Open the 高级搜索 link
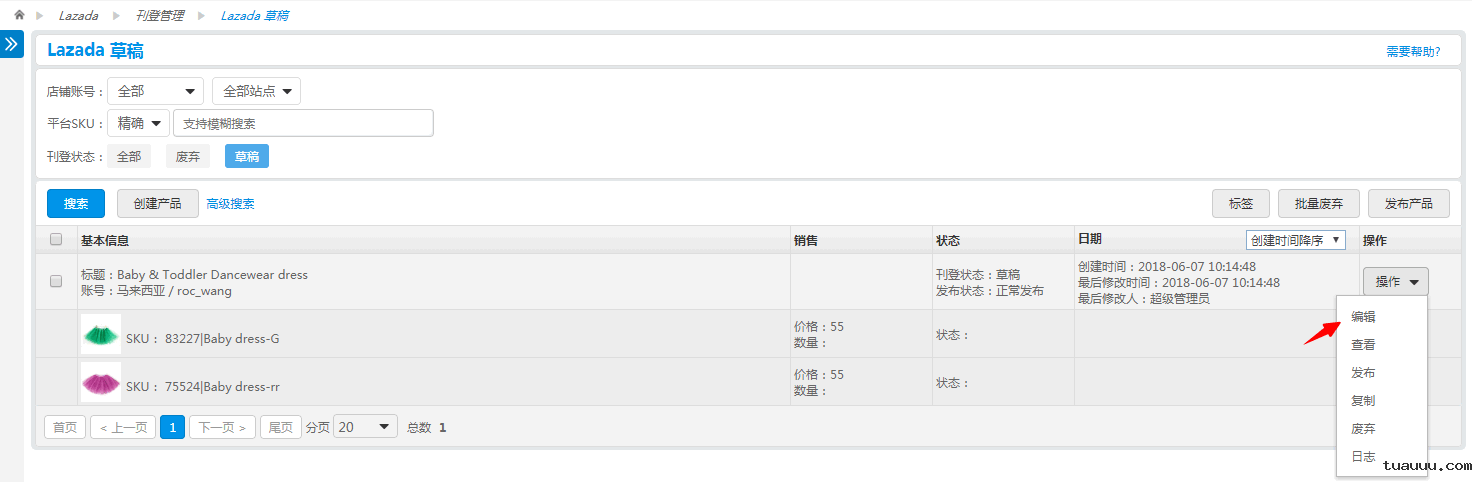Screen dimensions: 1473x482 coord(230,204)
